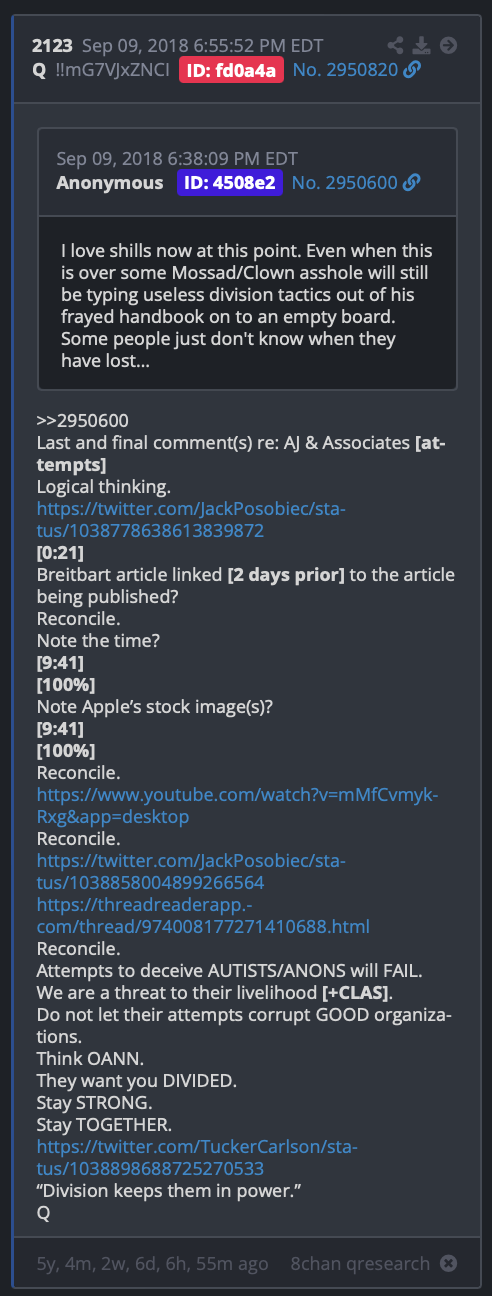Viewport: 492px width, 1296px height.
Task: Click the download icon on post 2123
Action: click(x=422, y=45)
